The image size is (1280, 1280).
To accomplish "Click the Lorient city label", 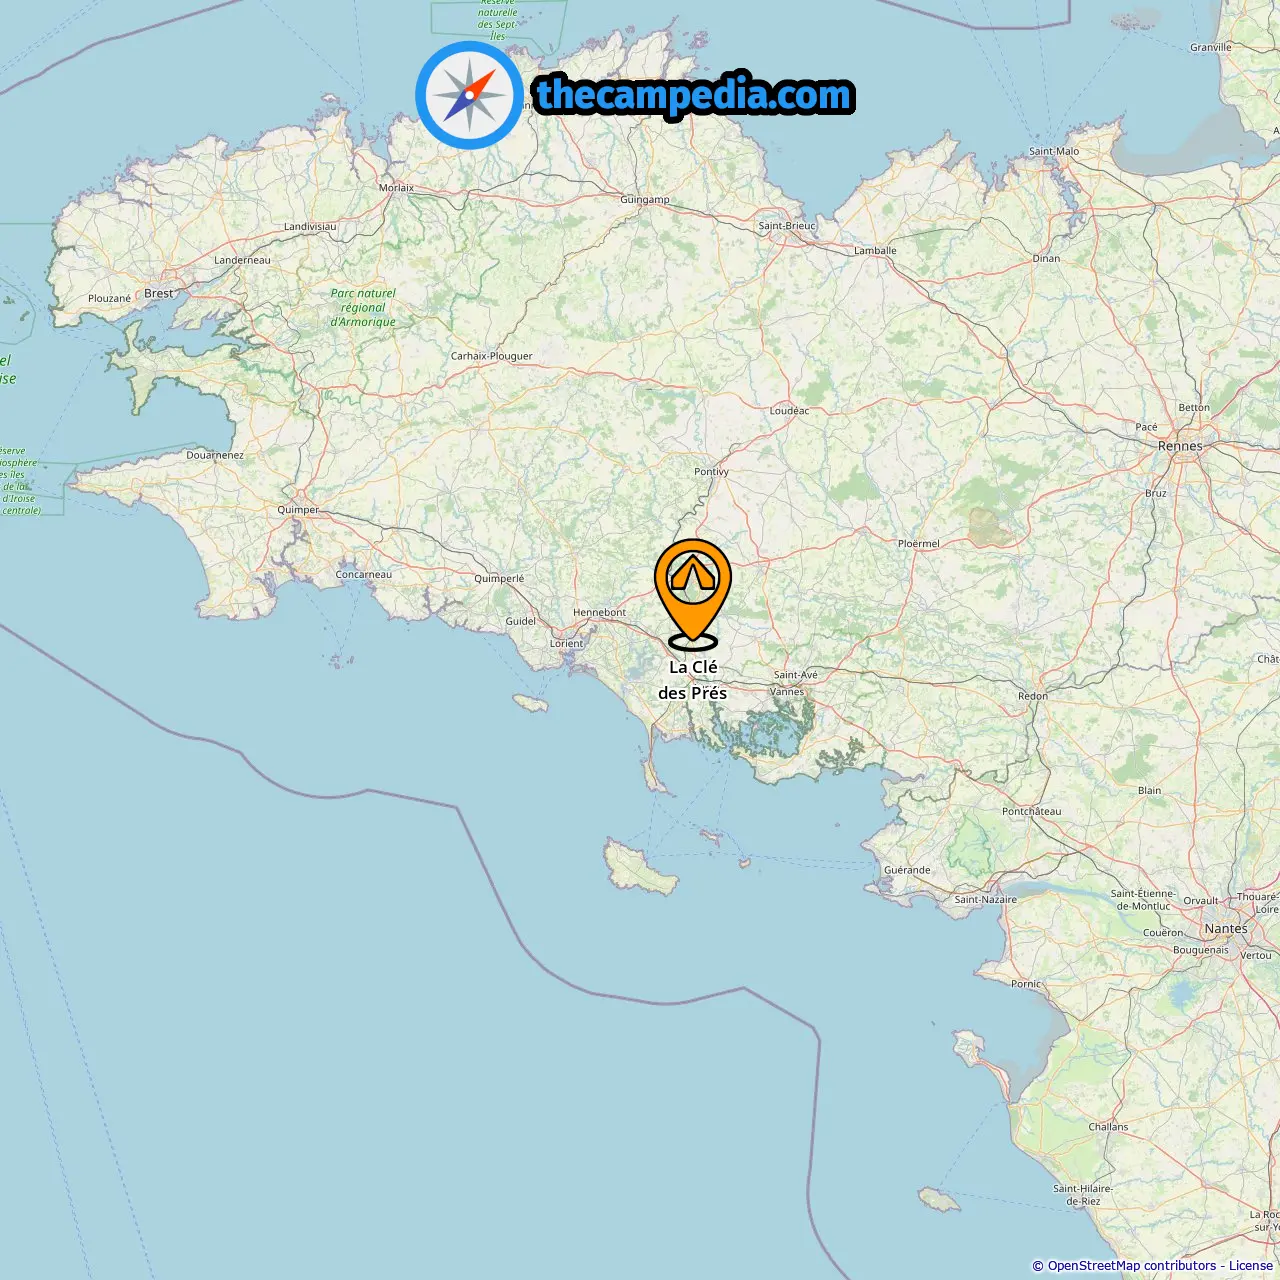I will point(566,643).
